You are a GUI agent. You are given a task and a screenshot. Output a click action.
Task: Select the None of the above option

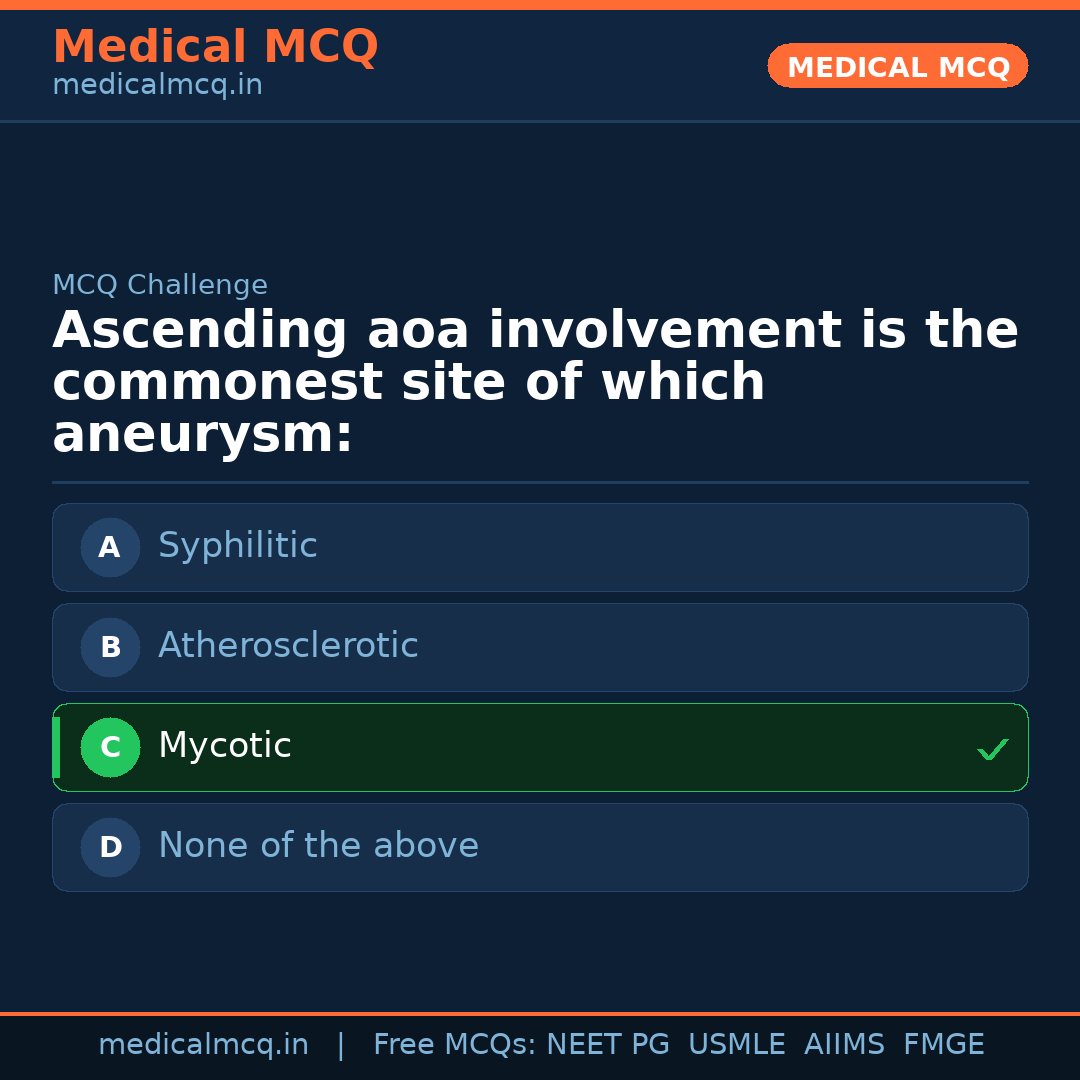point(540,847)
